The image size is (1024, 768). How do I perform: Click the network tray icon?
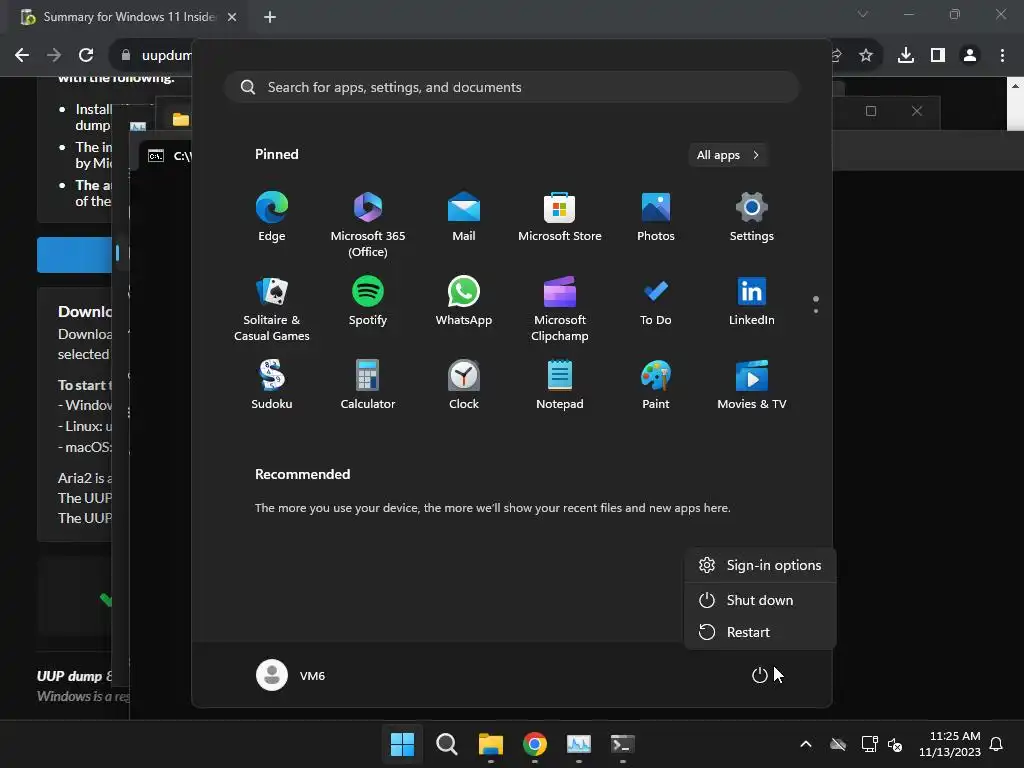(869, 744)
